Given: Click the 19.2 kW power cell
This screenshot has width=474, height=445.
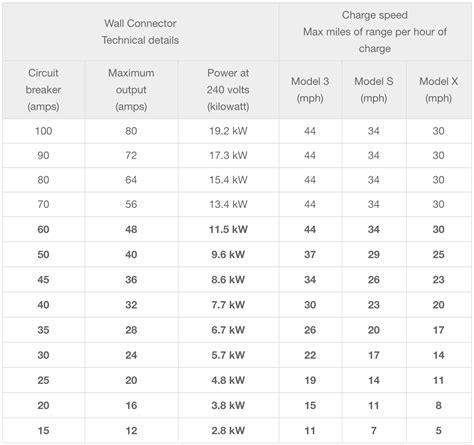Looking at the screenshot, I should pos(228,131).
